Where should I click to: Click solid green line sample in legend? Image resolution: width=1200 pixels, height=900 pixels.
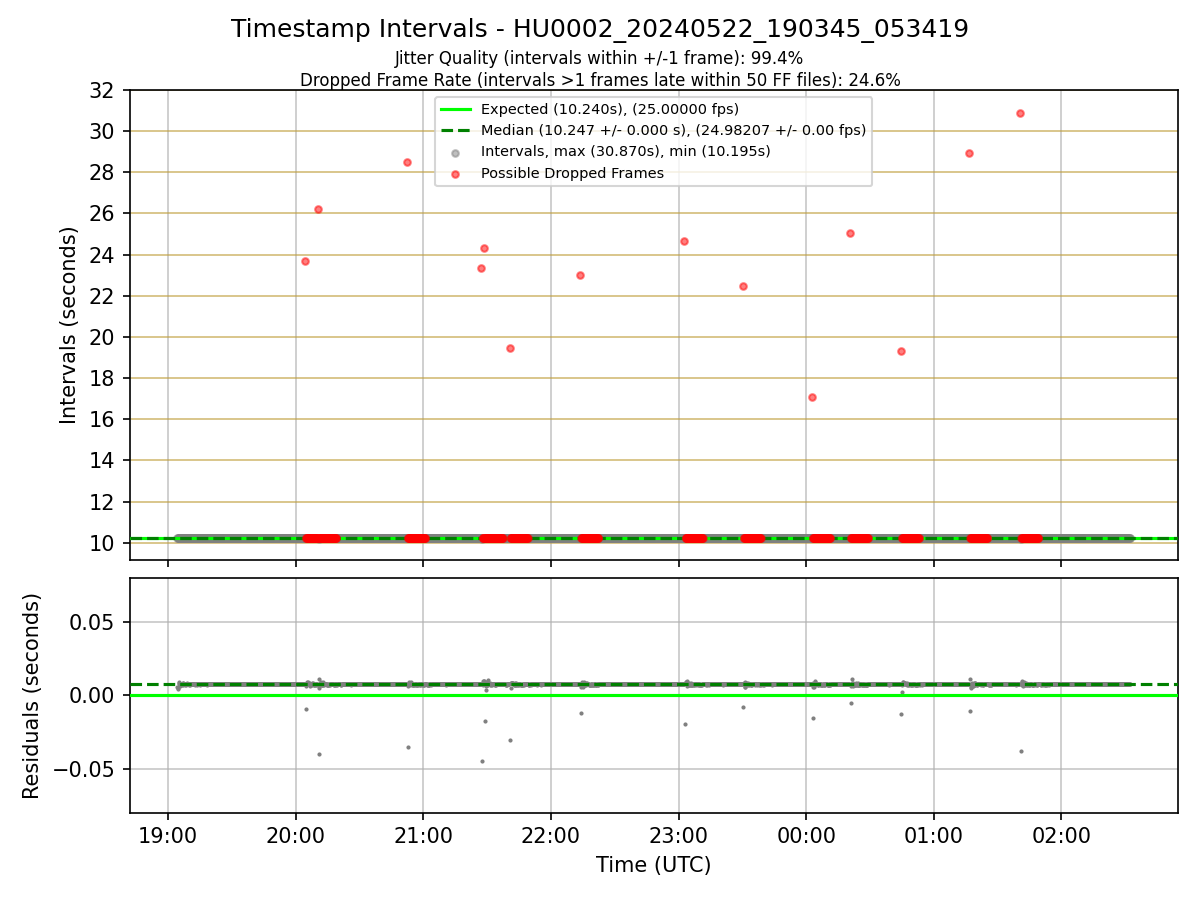point(456,109)
